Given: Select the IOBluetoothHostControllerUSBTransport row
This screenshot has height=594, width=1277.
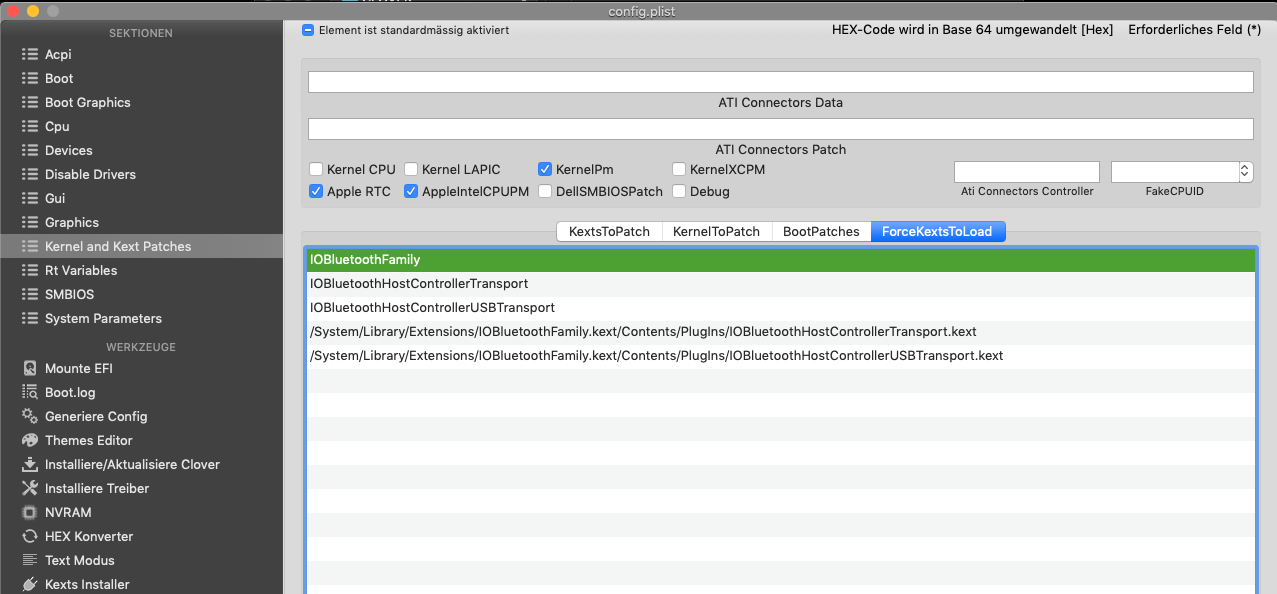Looking at the screenshot, I should pos(780,308).
